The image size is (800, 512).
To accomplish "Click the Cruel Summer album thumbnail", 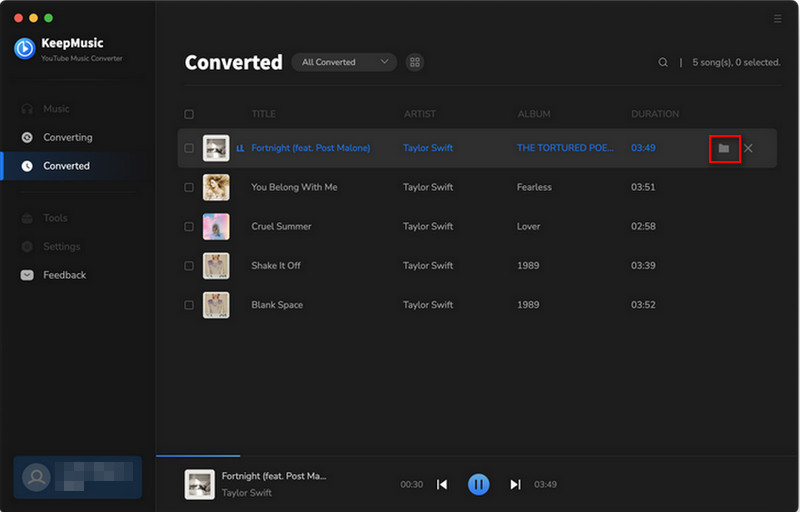I will point(216,226).
